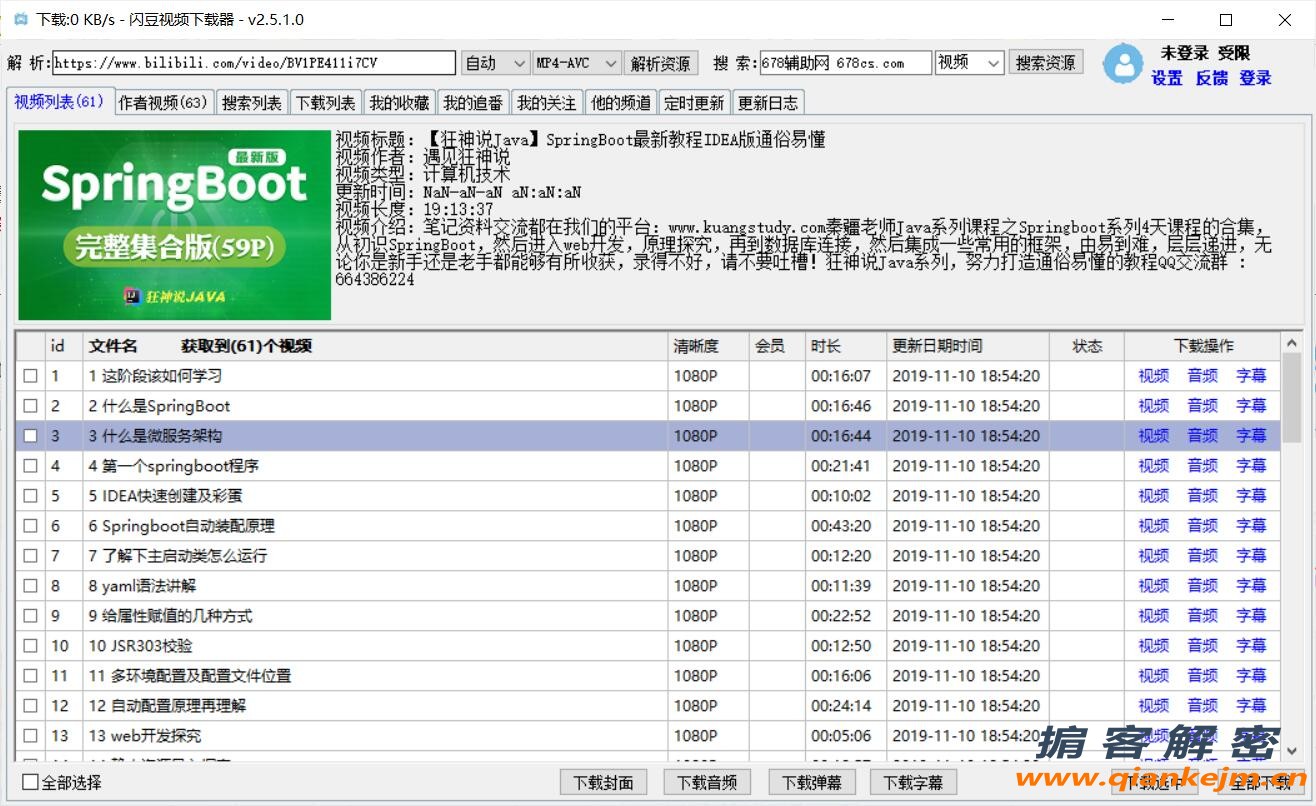The height and width of the screenshot is (806, 1316).
Task: Click the 下载封面 button
Action: [604, 782]
